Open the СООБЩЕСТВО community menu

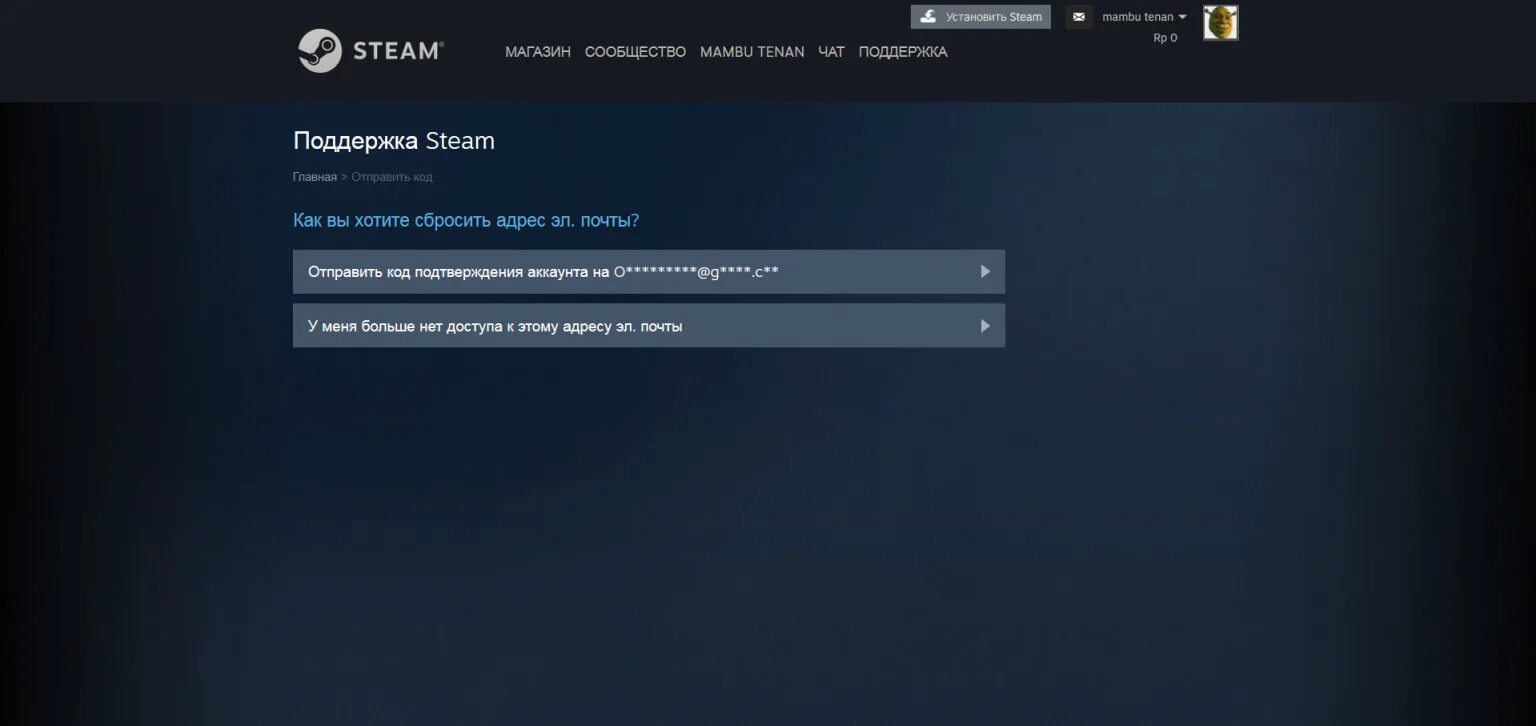[635, 52]
